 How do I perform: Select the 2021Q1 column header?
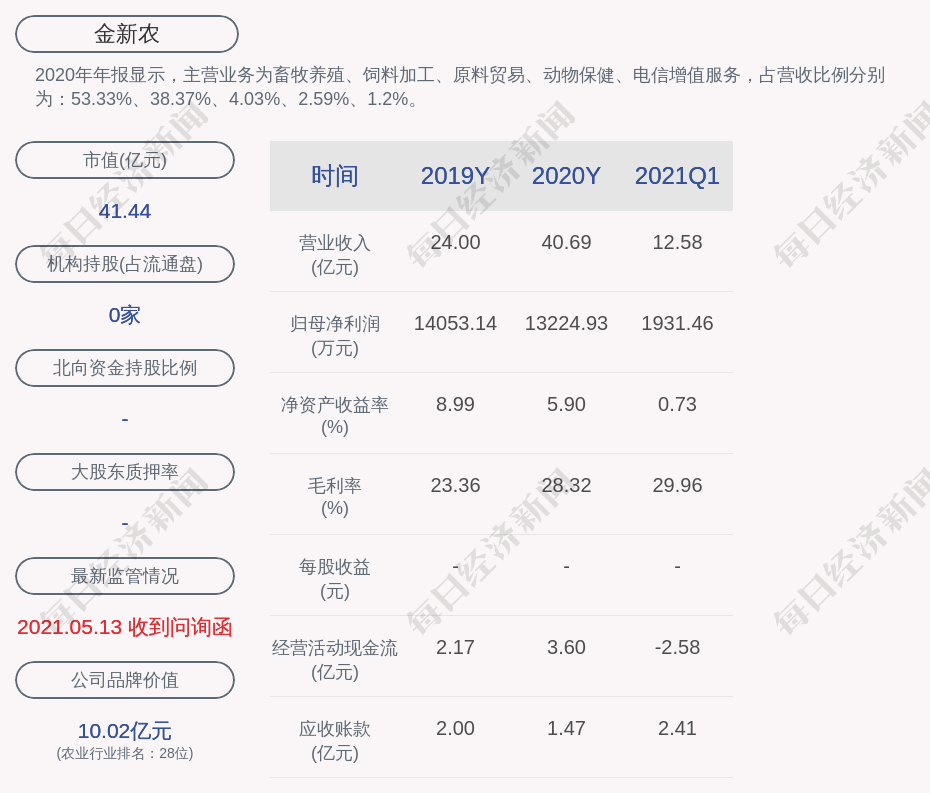pos(677,176)
